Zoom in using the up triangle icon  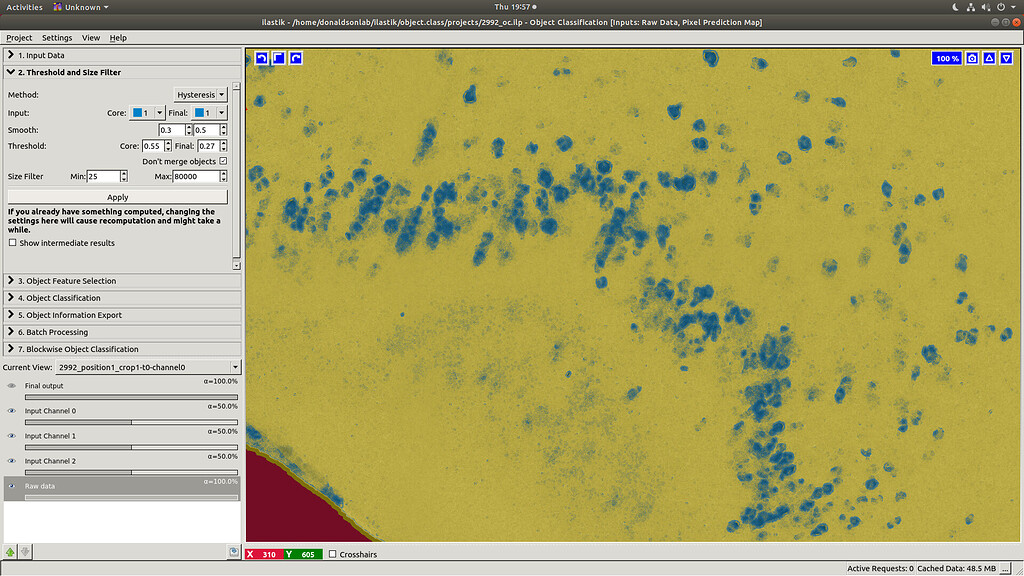988,58
